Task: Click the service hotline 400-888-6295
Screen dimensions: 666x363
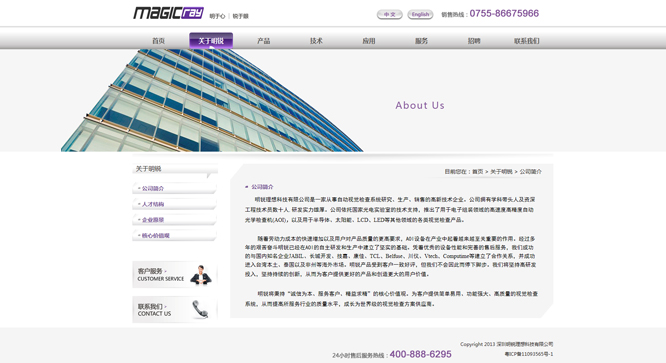Action: point(420,354)
